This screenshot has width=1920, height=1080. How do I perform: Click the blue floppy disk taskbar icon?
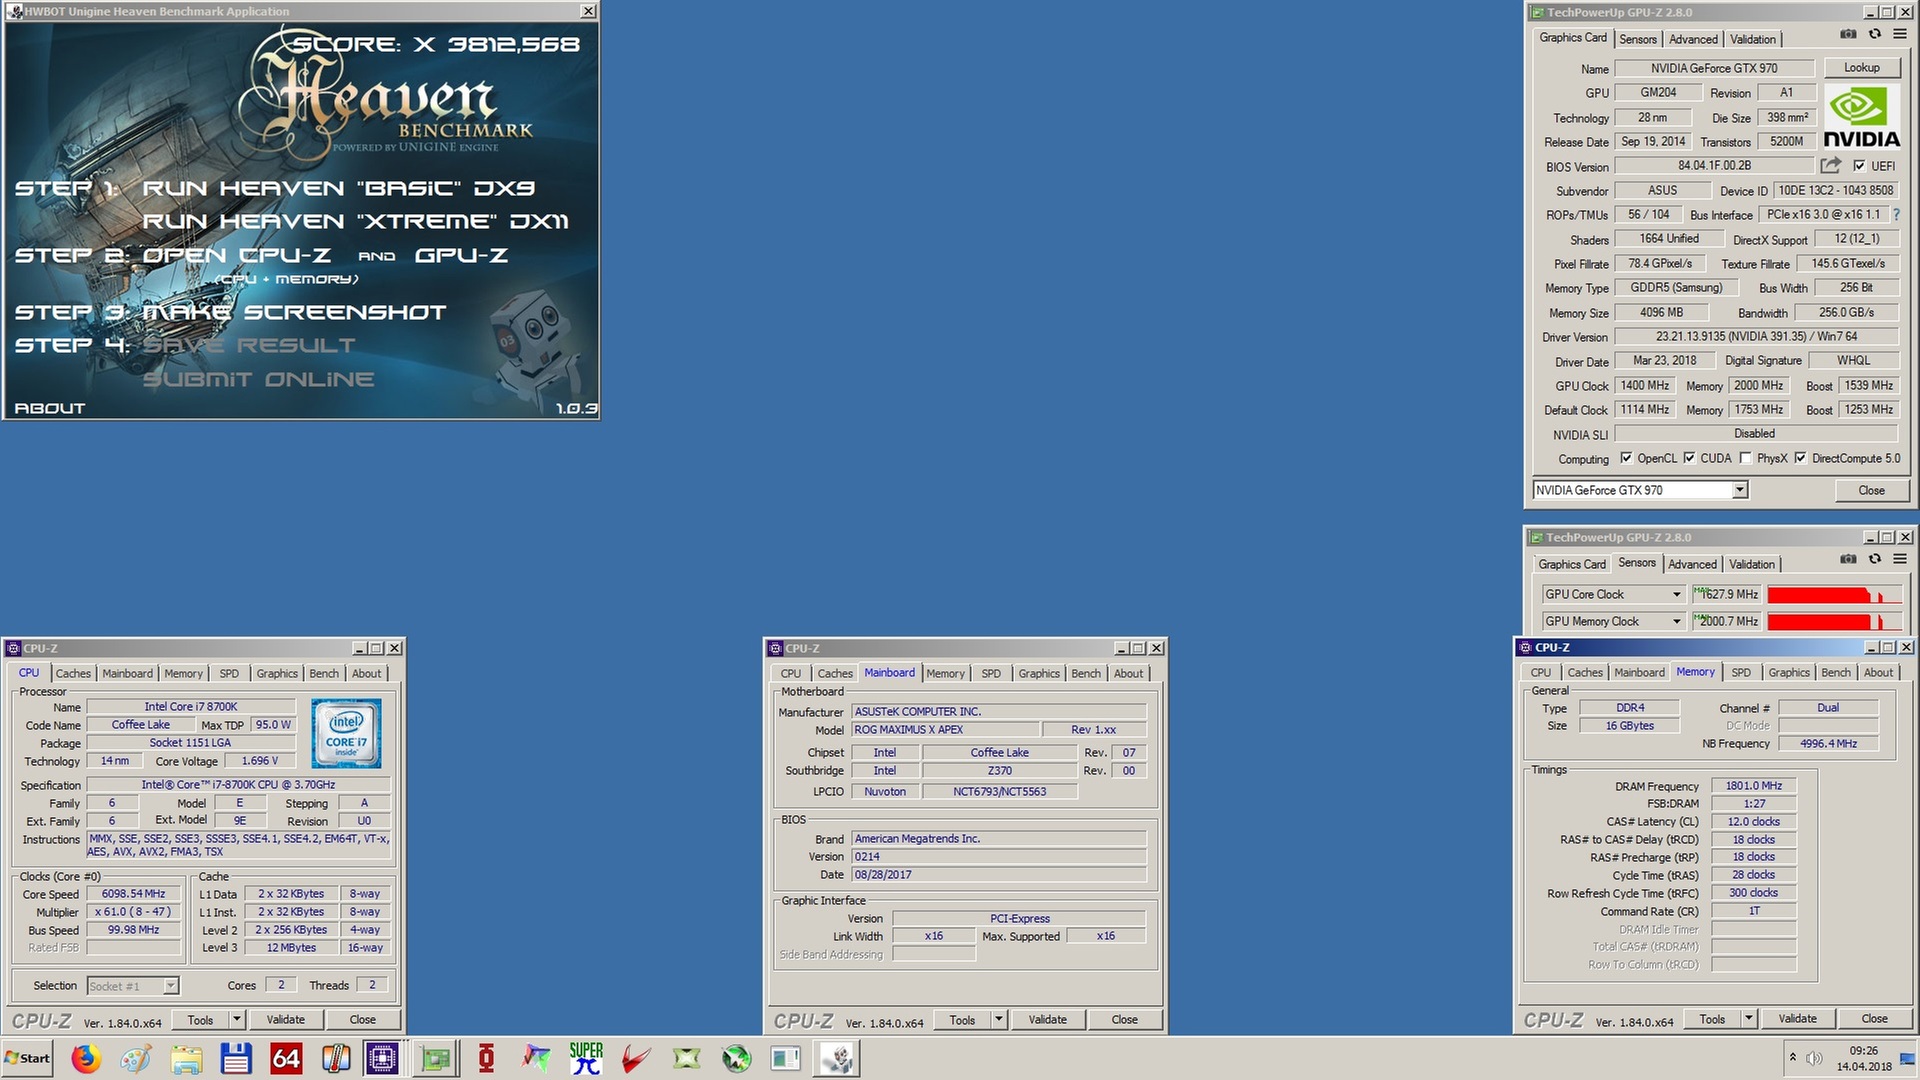click(x=236, y=1058)
